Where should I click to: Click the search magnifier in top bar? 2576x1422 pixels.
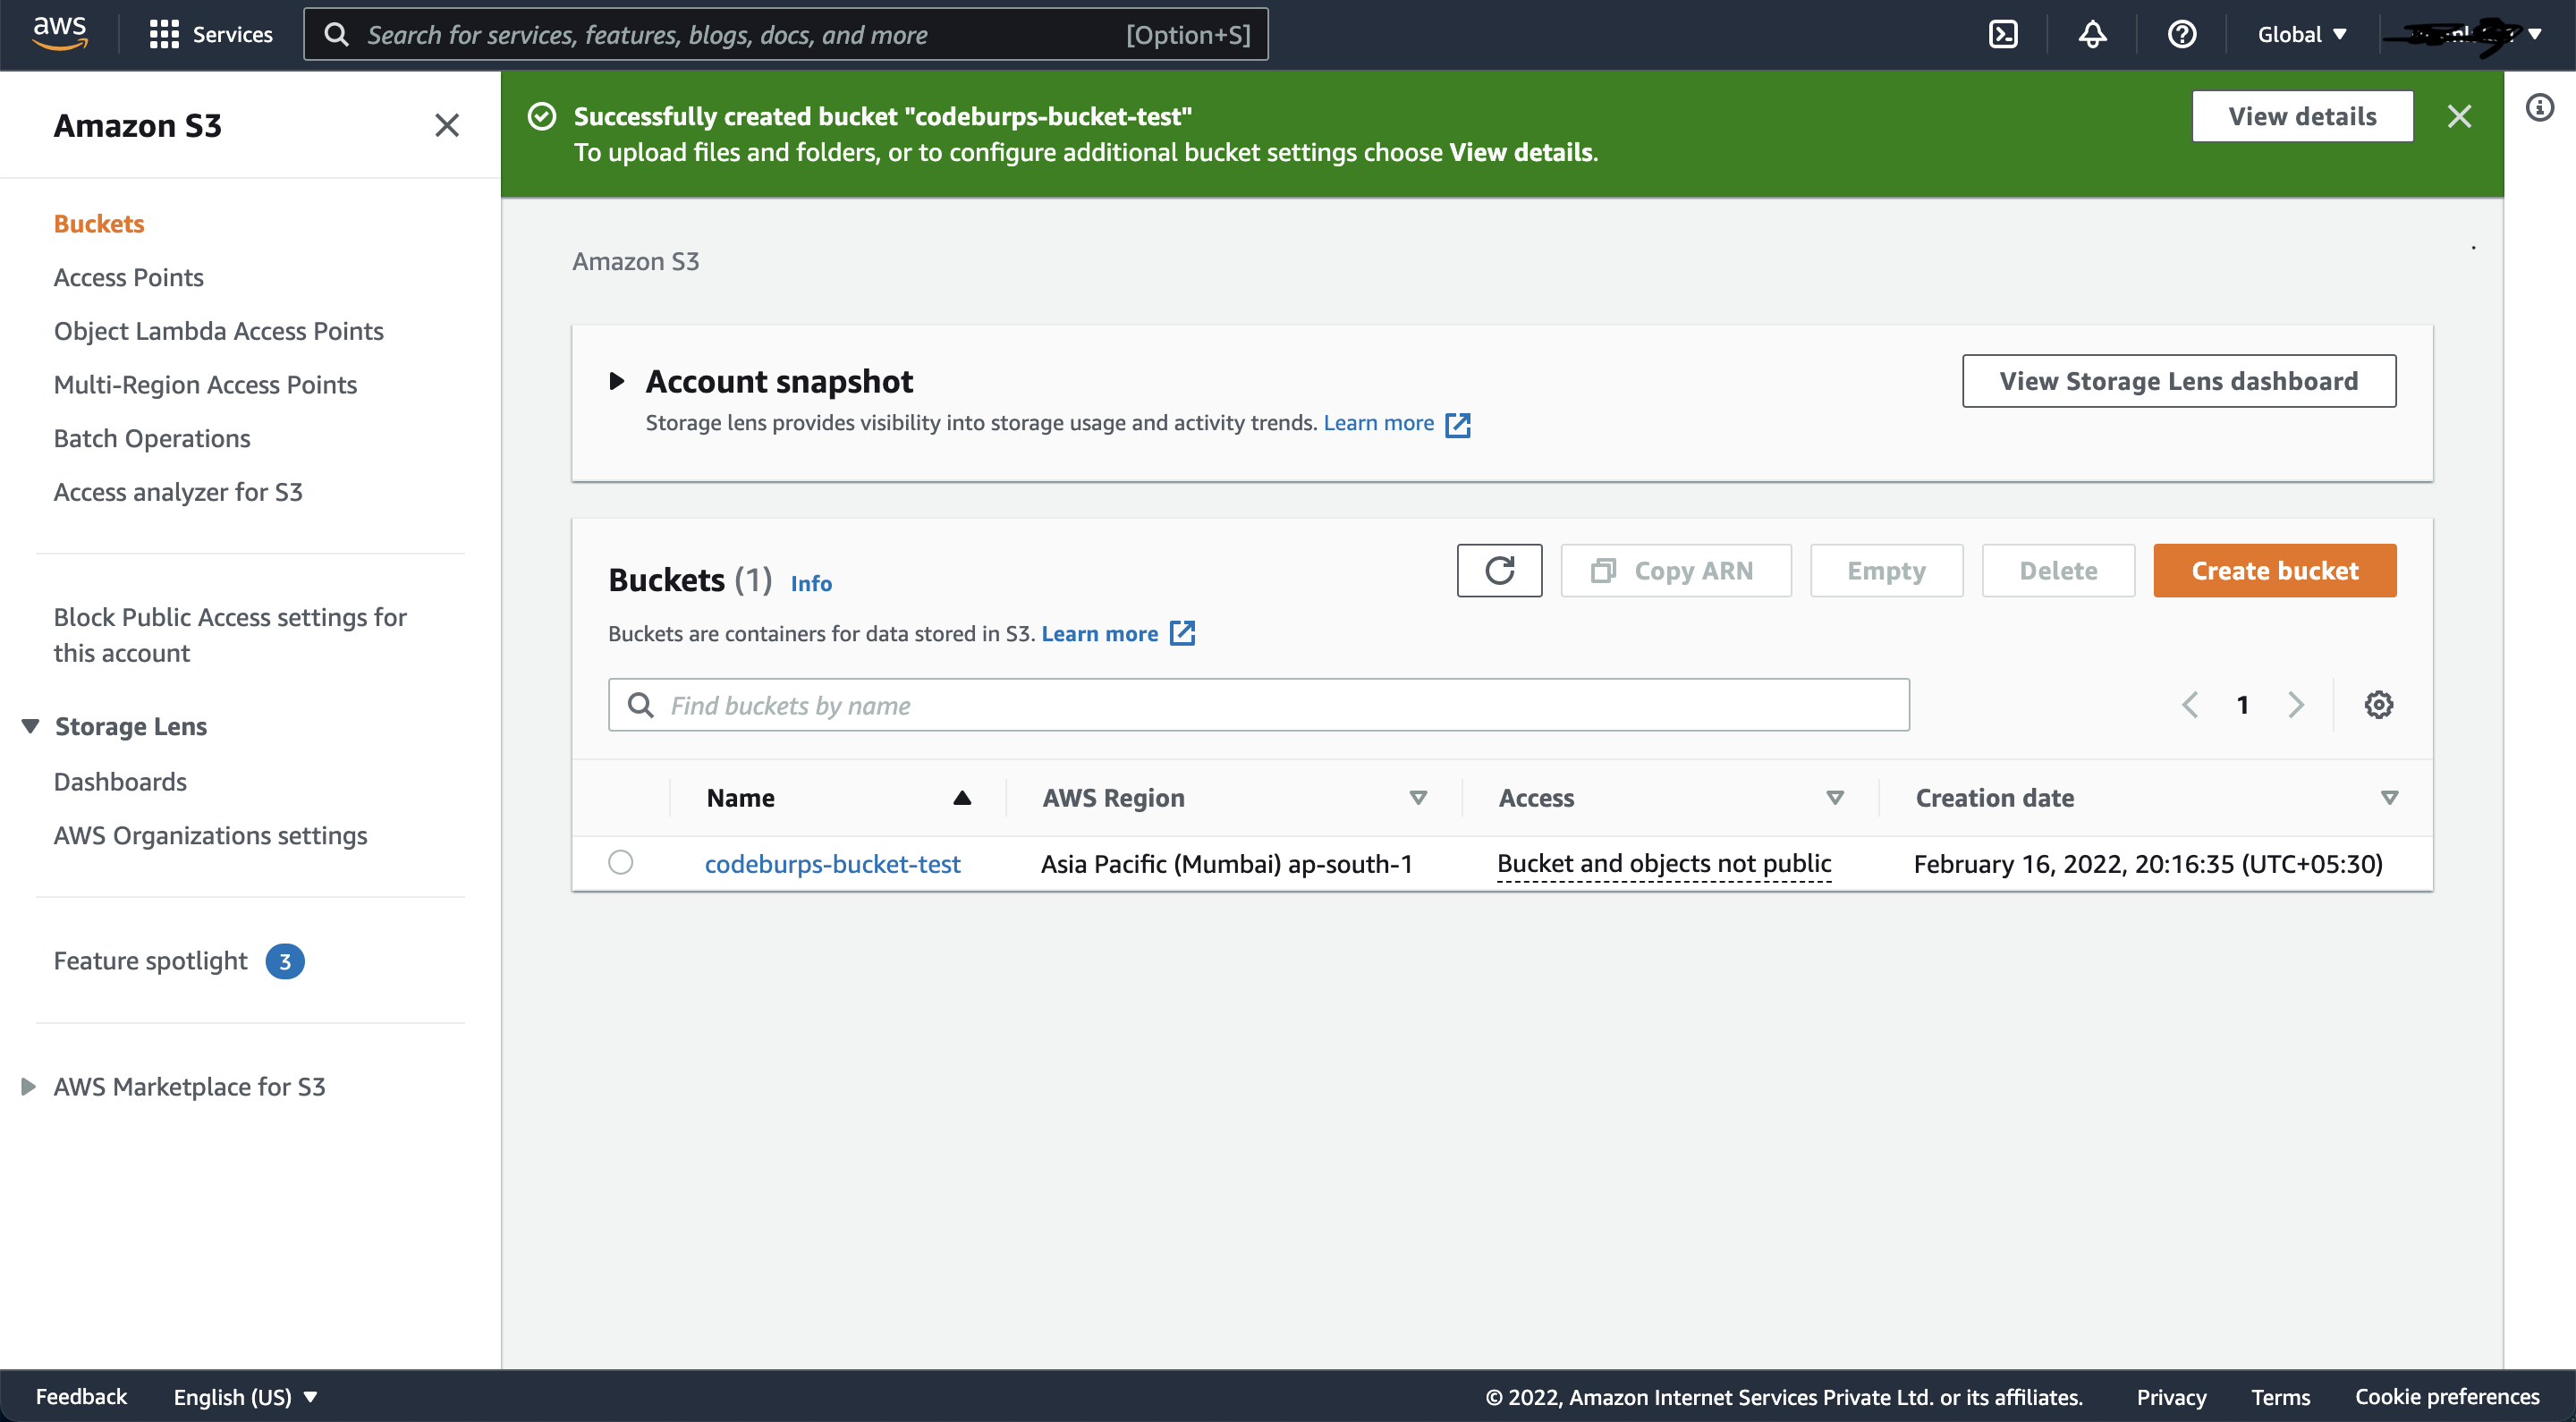[x=337, y=35]
